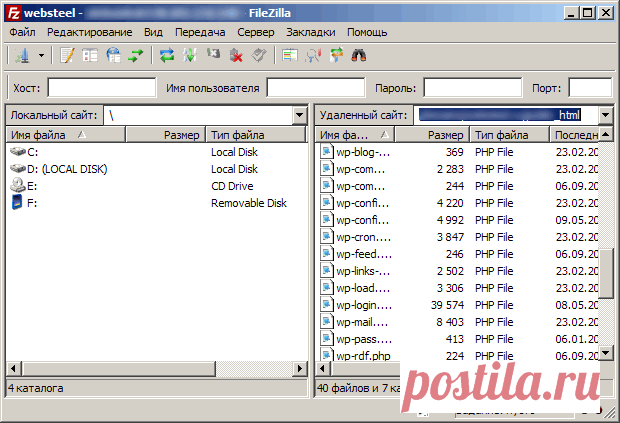Screen dimensions: 620x423
Task: Focus the Имя пользователя input field
Action: click(x=316, y=87)
